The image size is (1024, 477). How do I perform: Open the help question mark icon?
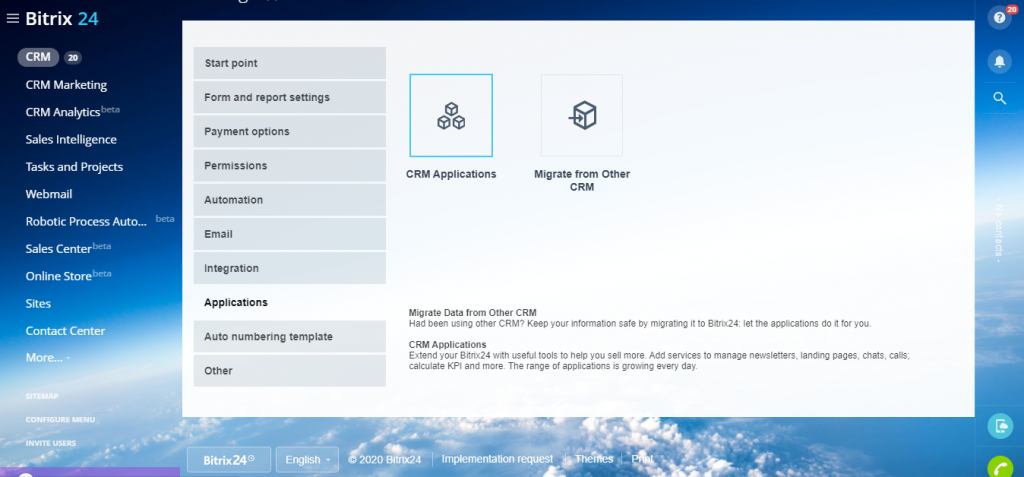click(999, 18)
